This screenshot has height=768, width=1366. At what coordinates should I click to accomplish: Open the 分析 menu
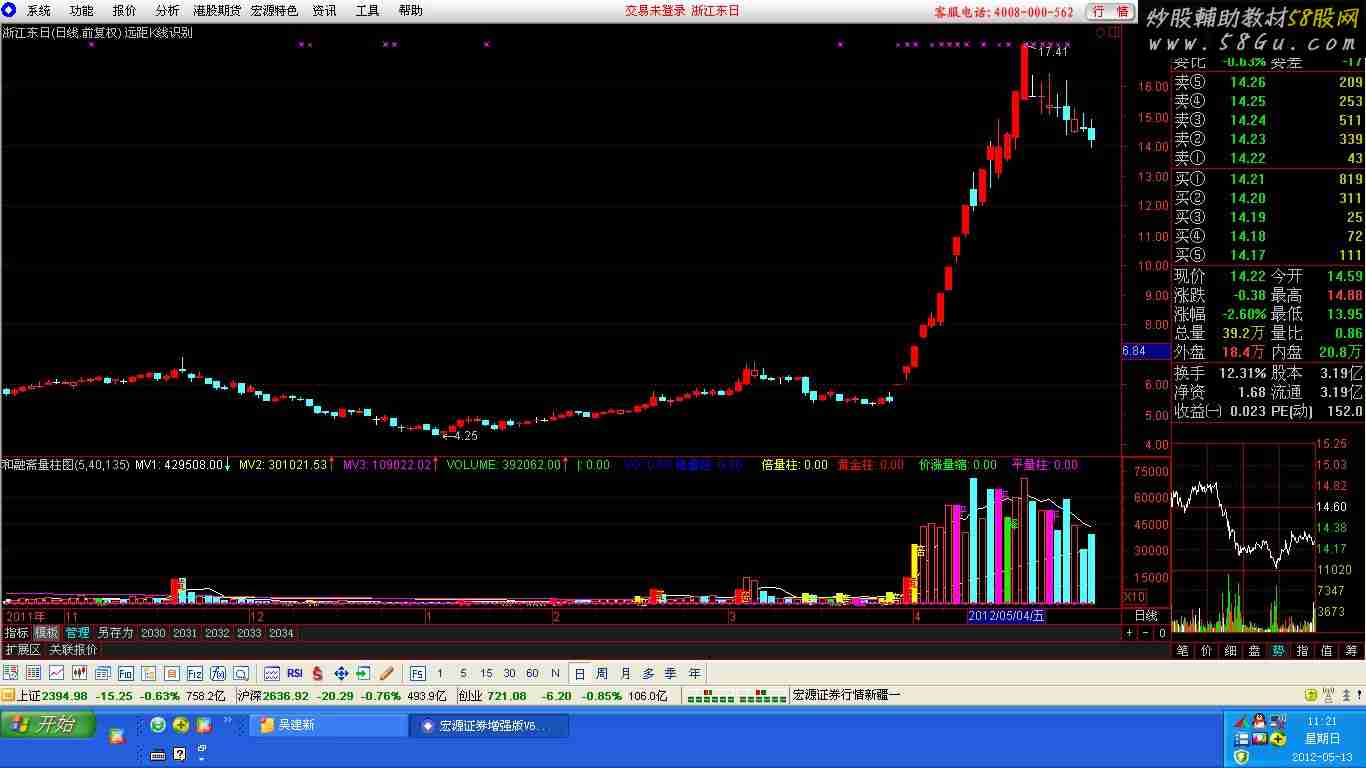click(x=167, y=11)
